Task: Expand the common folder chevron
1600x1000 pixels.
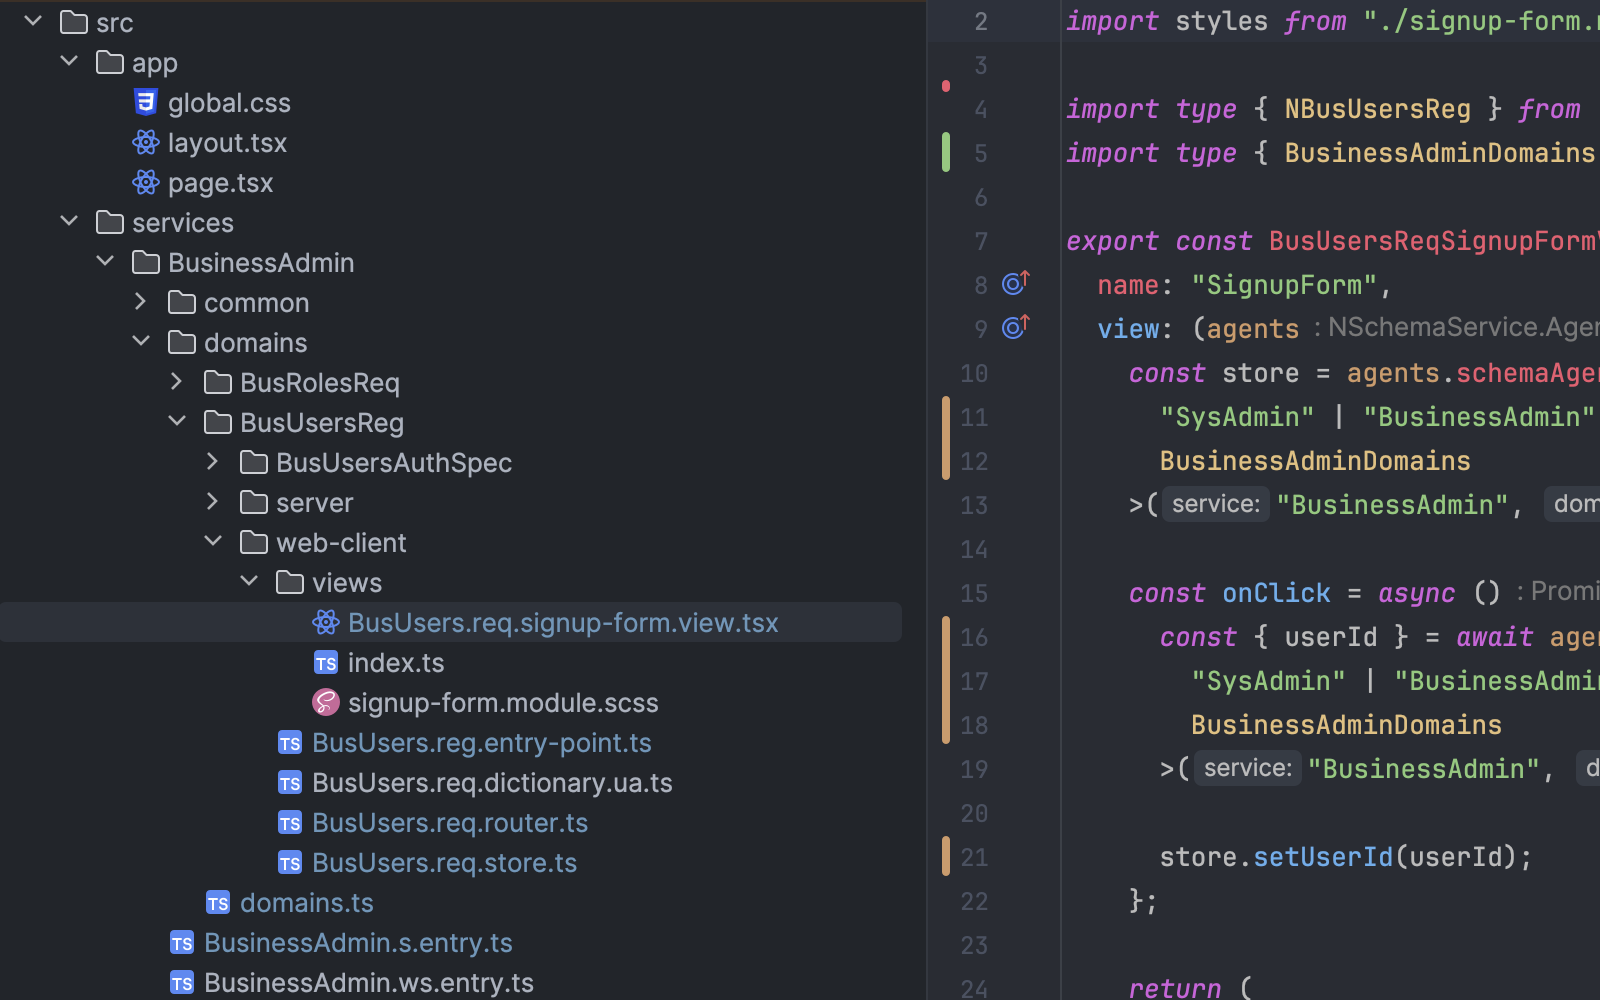Action: click(141, 301)
